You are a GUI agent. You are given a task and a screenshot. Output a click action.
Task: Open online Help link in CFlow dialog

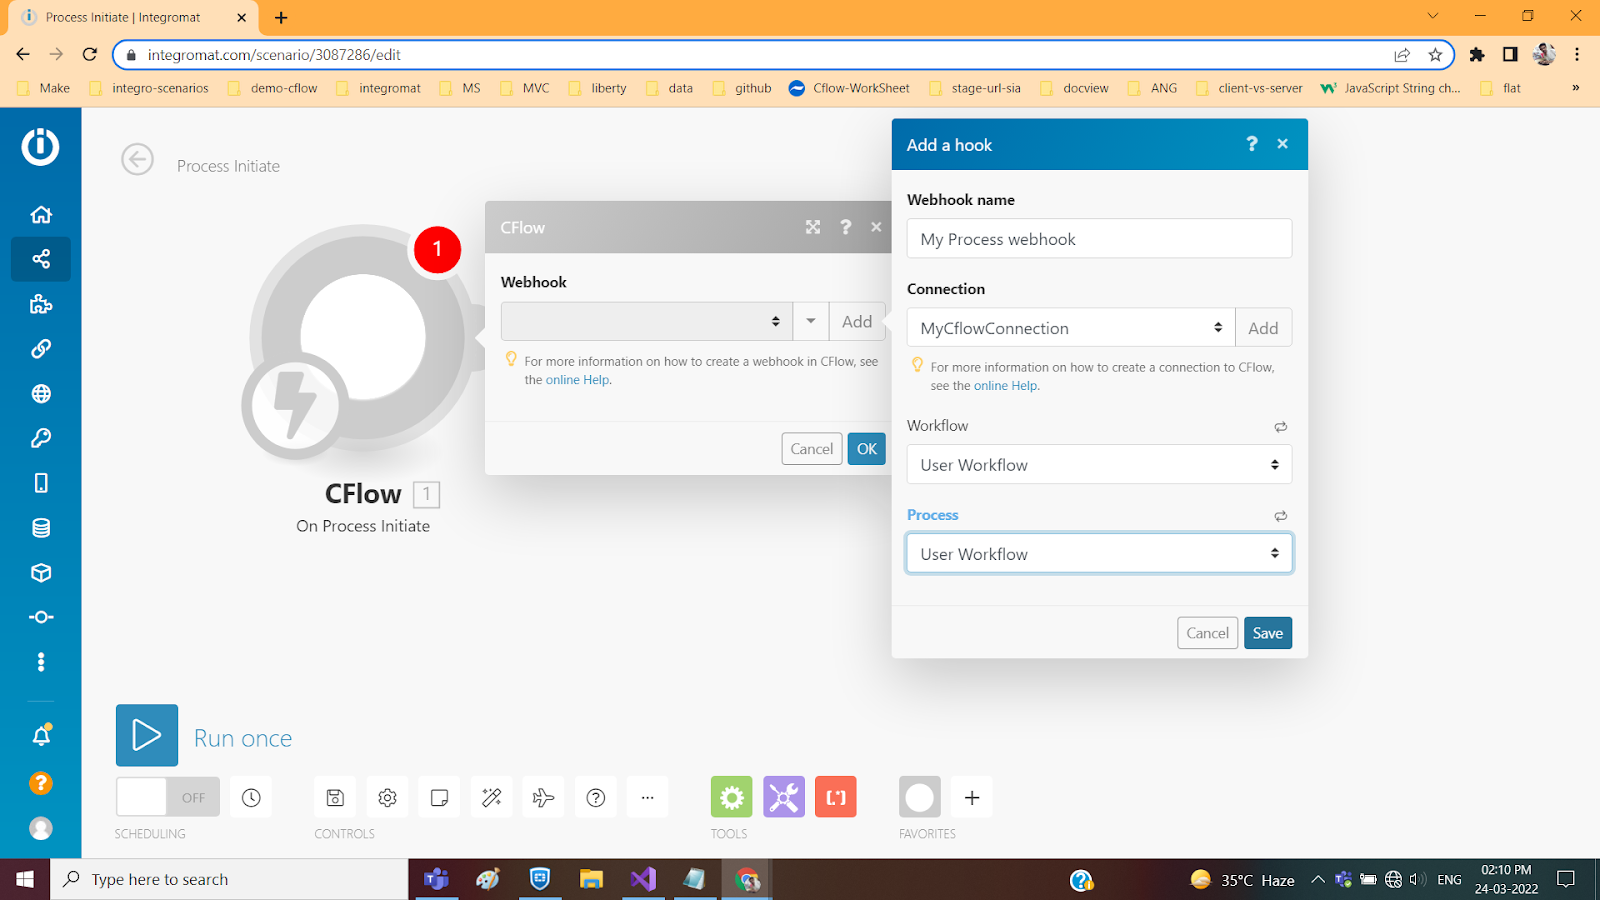(577, 380)
